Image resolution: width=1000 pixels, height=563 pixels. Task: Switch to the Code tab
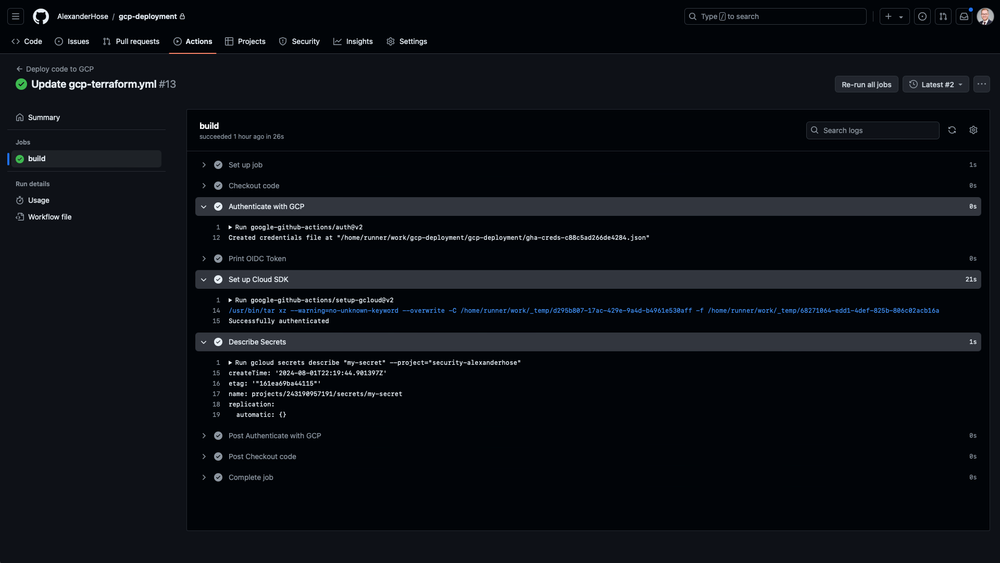27,41
